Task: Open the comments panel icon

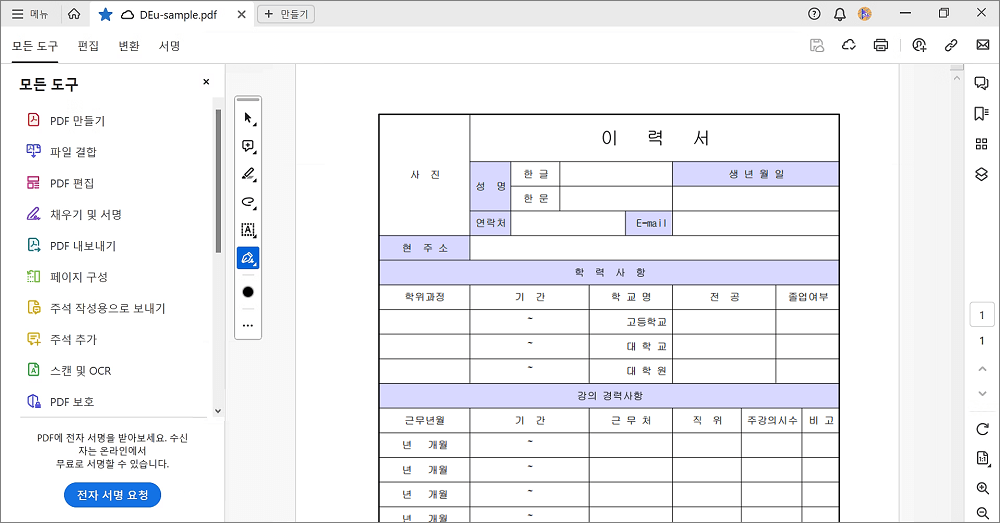Action: (x=982, y=83)
